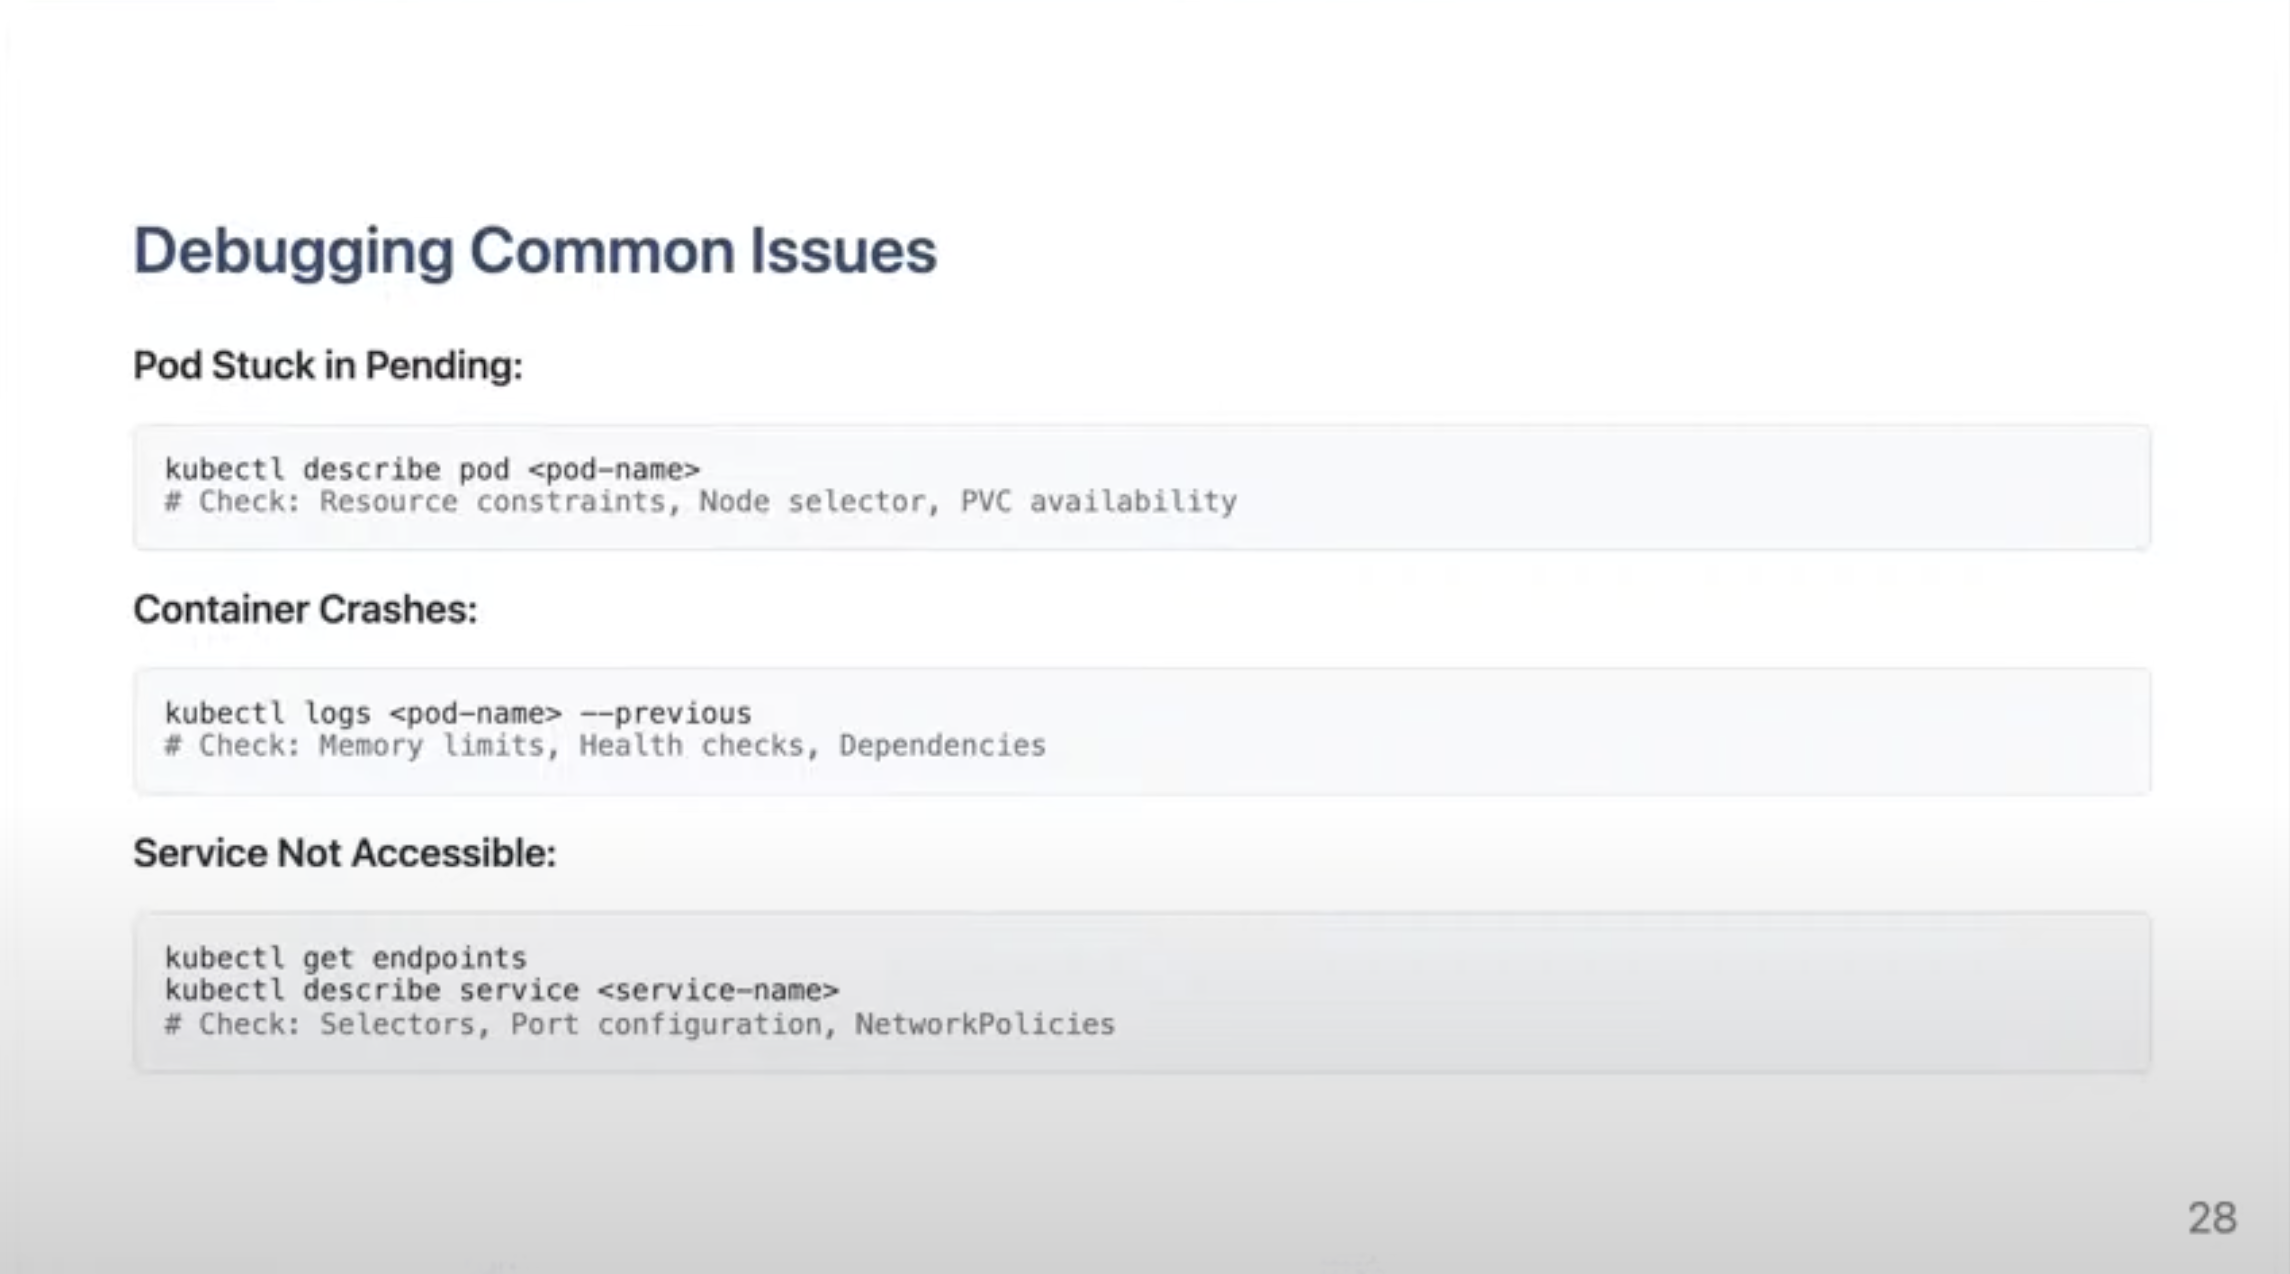Click "Memory limits" in the second comment
Screen dimensions: 2290x1274
click(x=431, y=746)
